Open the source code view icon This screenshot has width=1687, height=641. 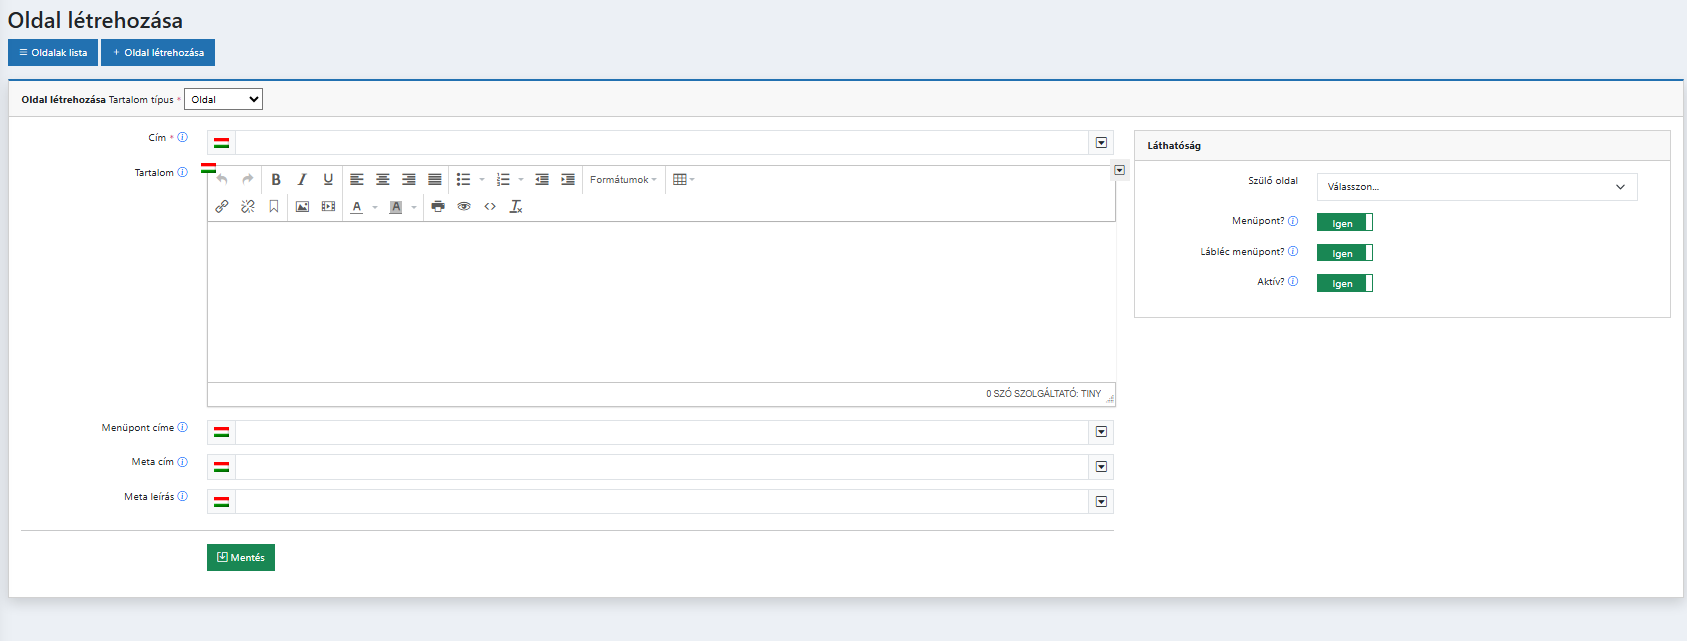[490, 207]
